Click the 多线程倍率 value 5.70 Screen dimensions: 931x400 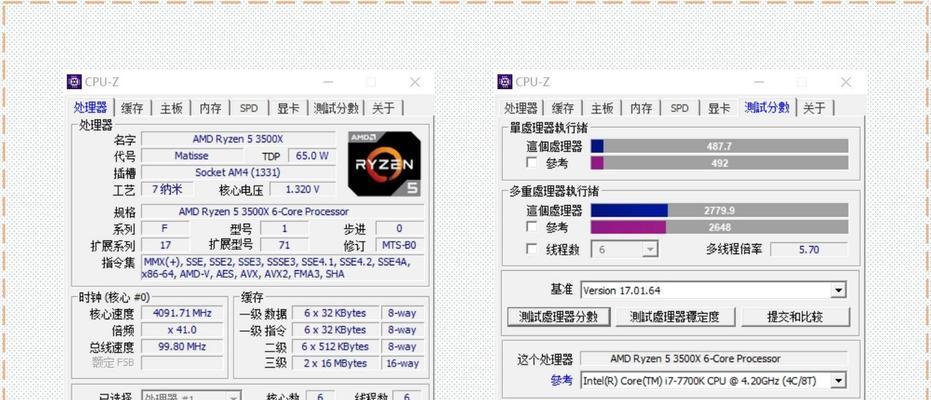[809, 249]
